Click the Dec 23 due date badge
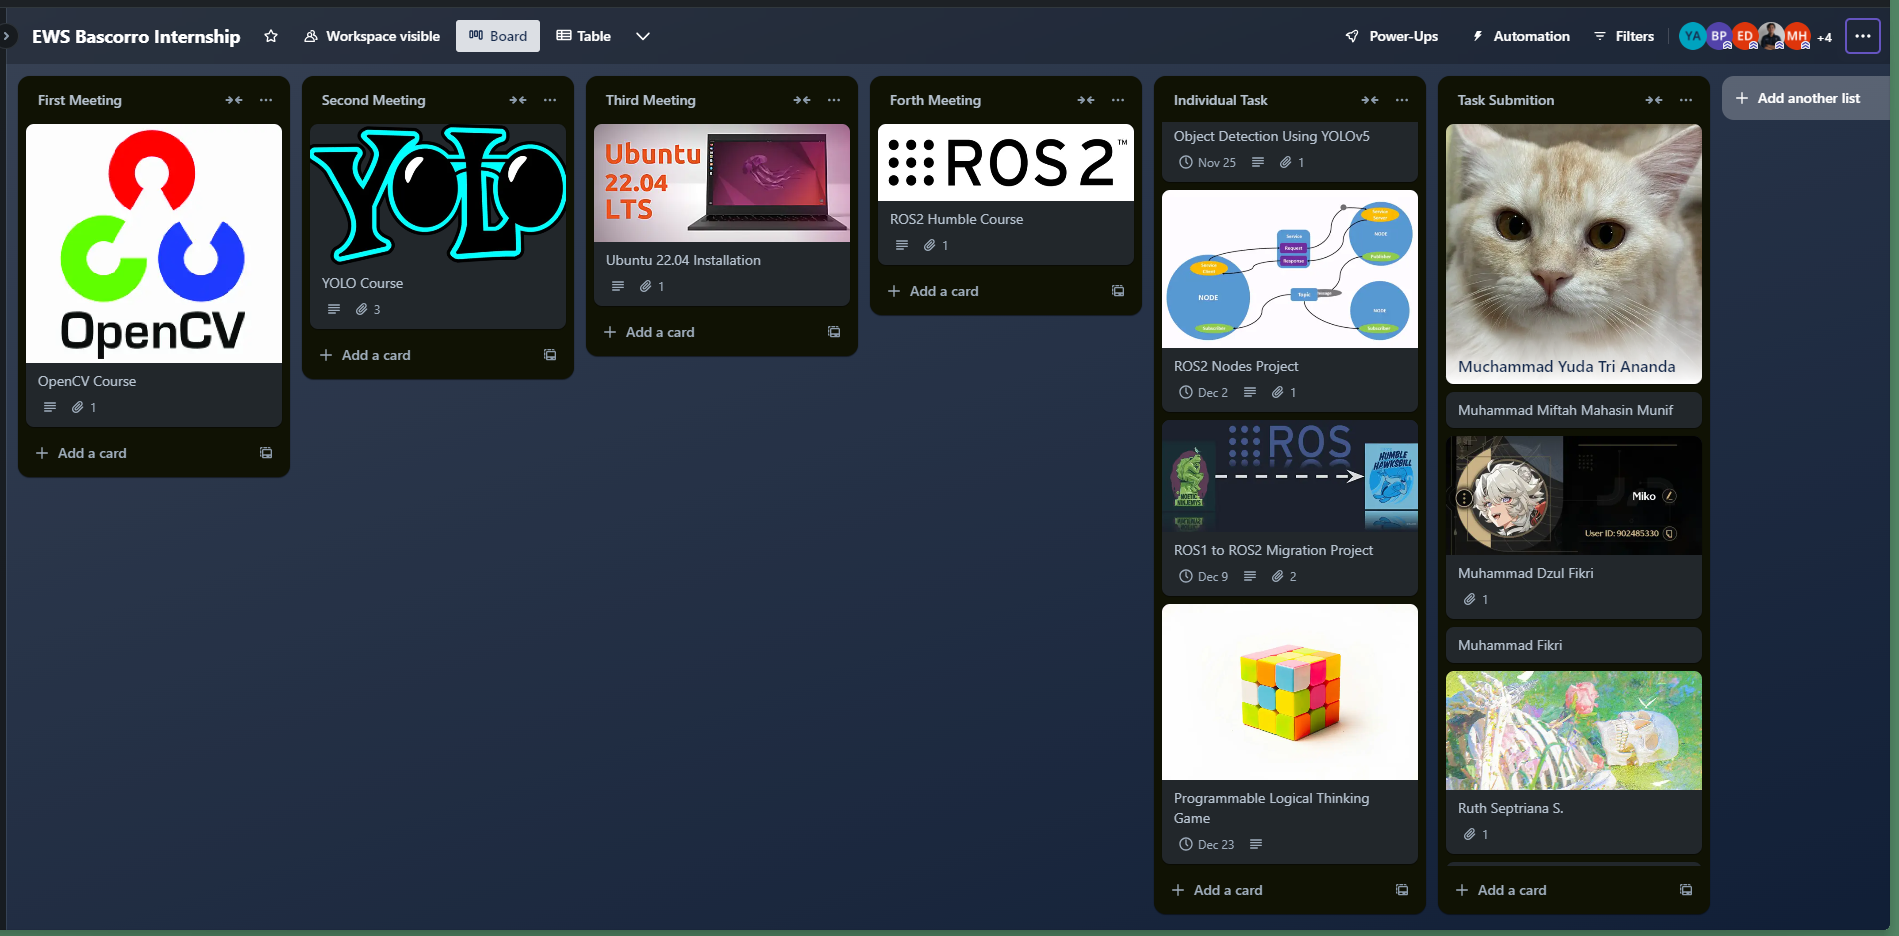 coord(1207,844)
